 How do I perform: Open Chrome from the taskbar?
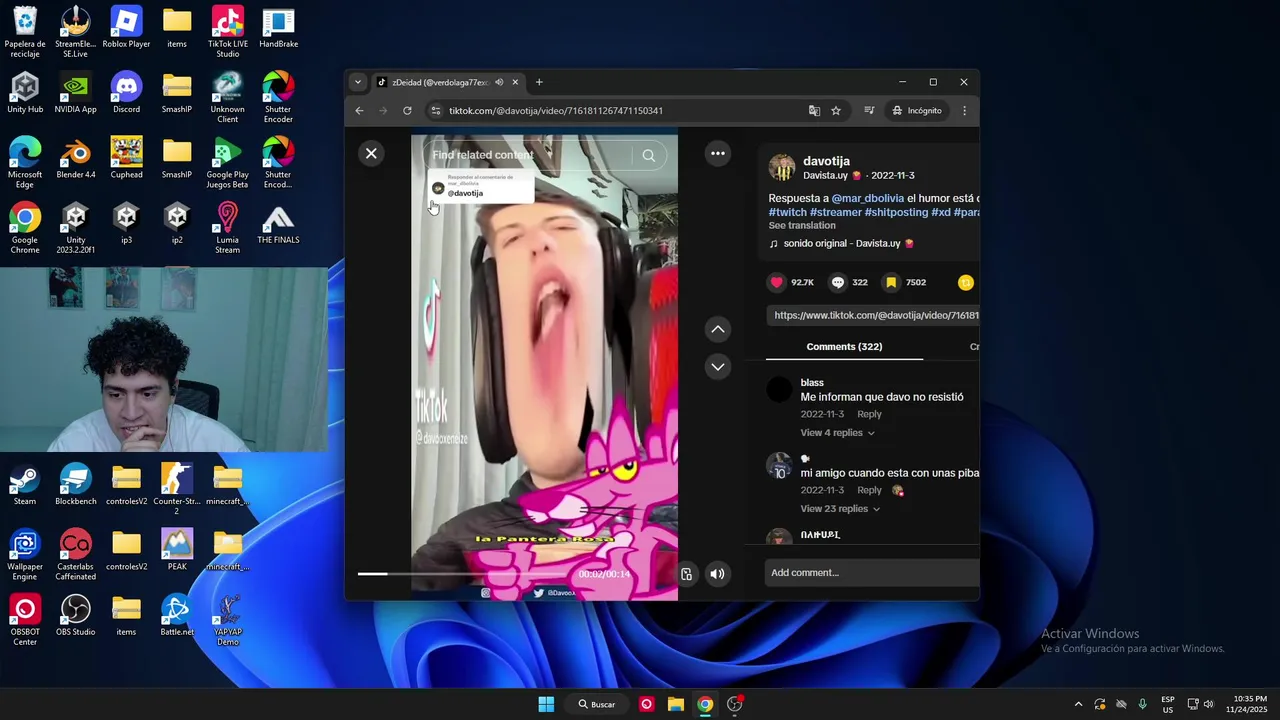(x=705, y=704)
